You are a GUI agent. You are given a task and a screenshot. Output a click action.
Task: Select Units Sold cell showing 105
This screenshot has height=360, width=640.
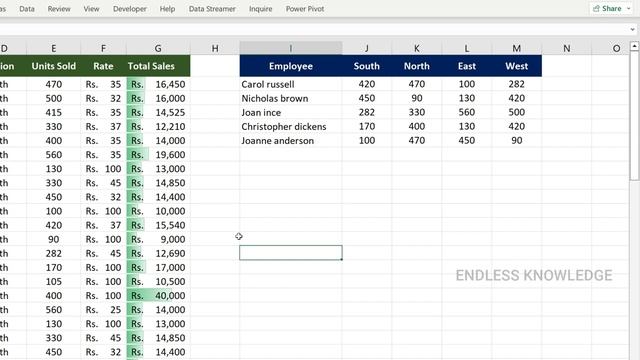click(53, 282)
